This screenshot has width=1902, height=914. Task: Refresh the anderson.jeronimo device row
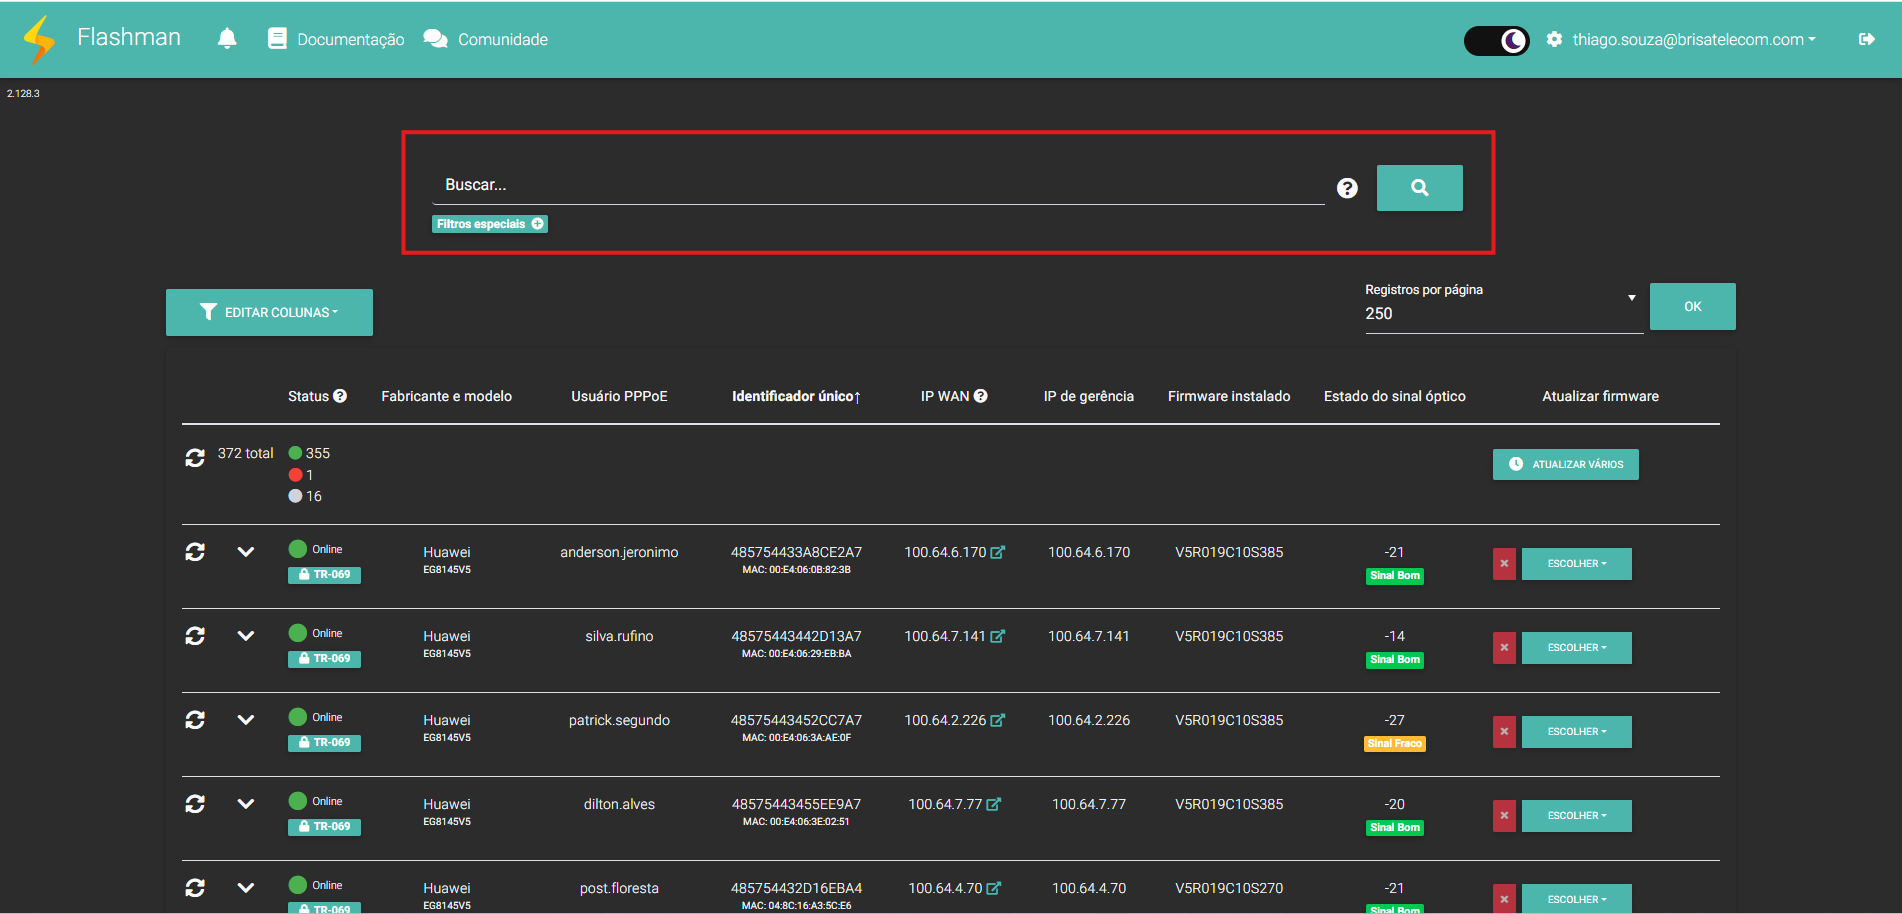[195, 552]
